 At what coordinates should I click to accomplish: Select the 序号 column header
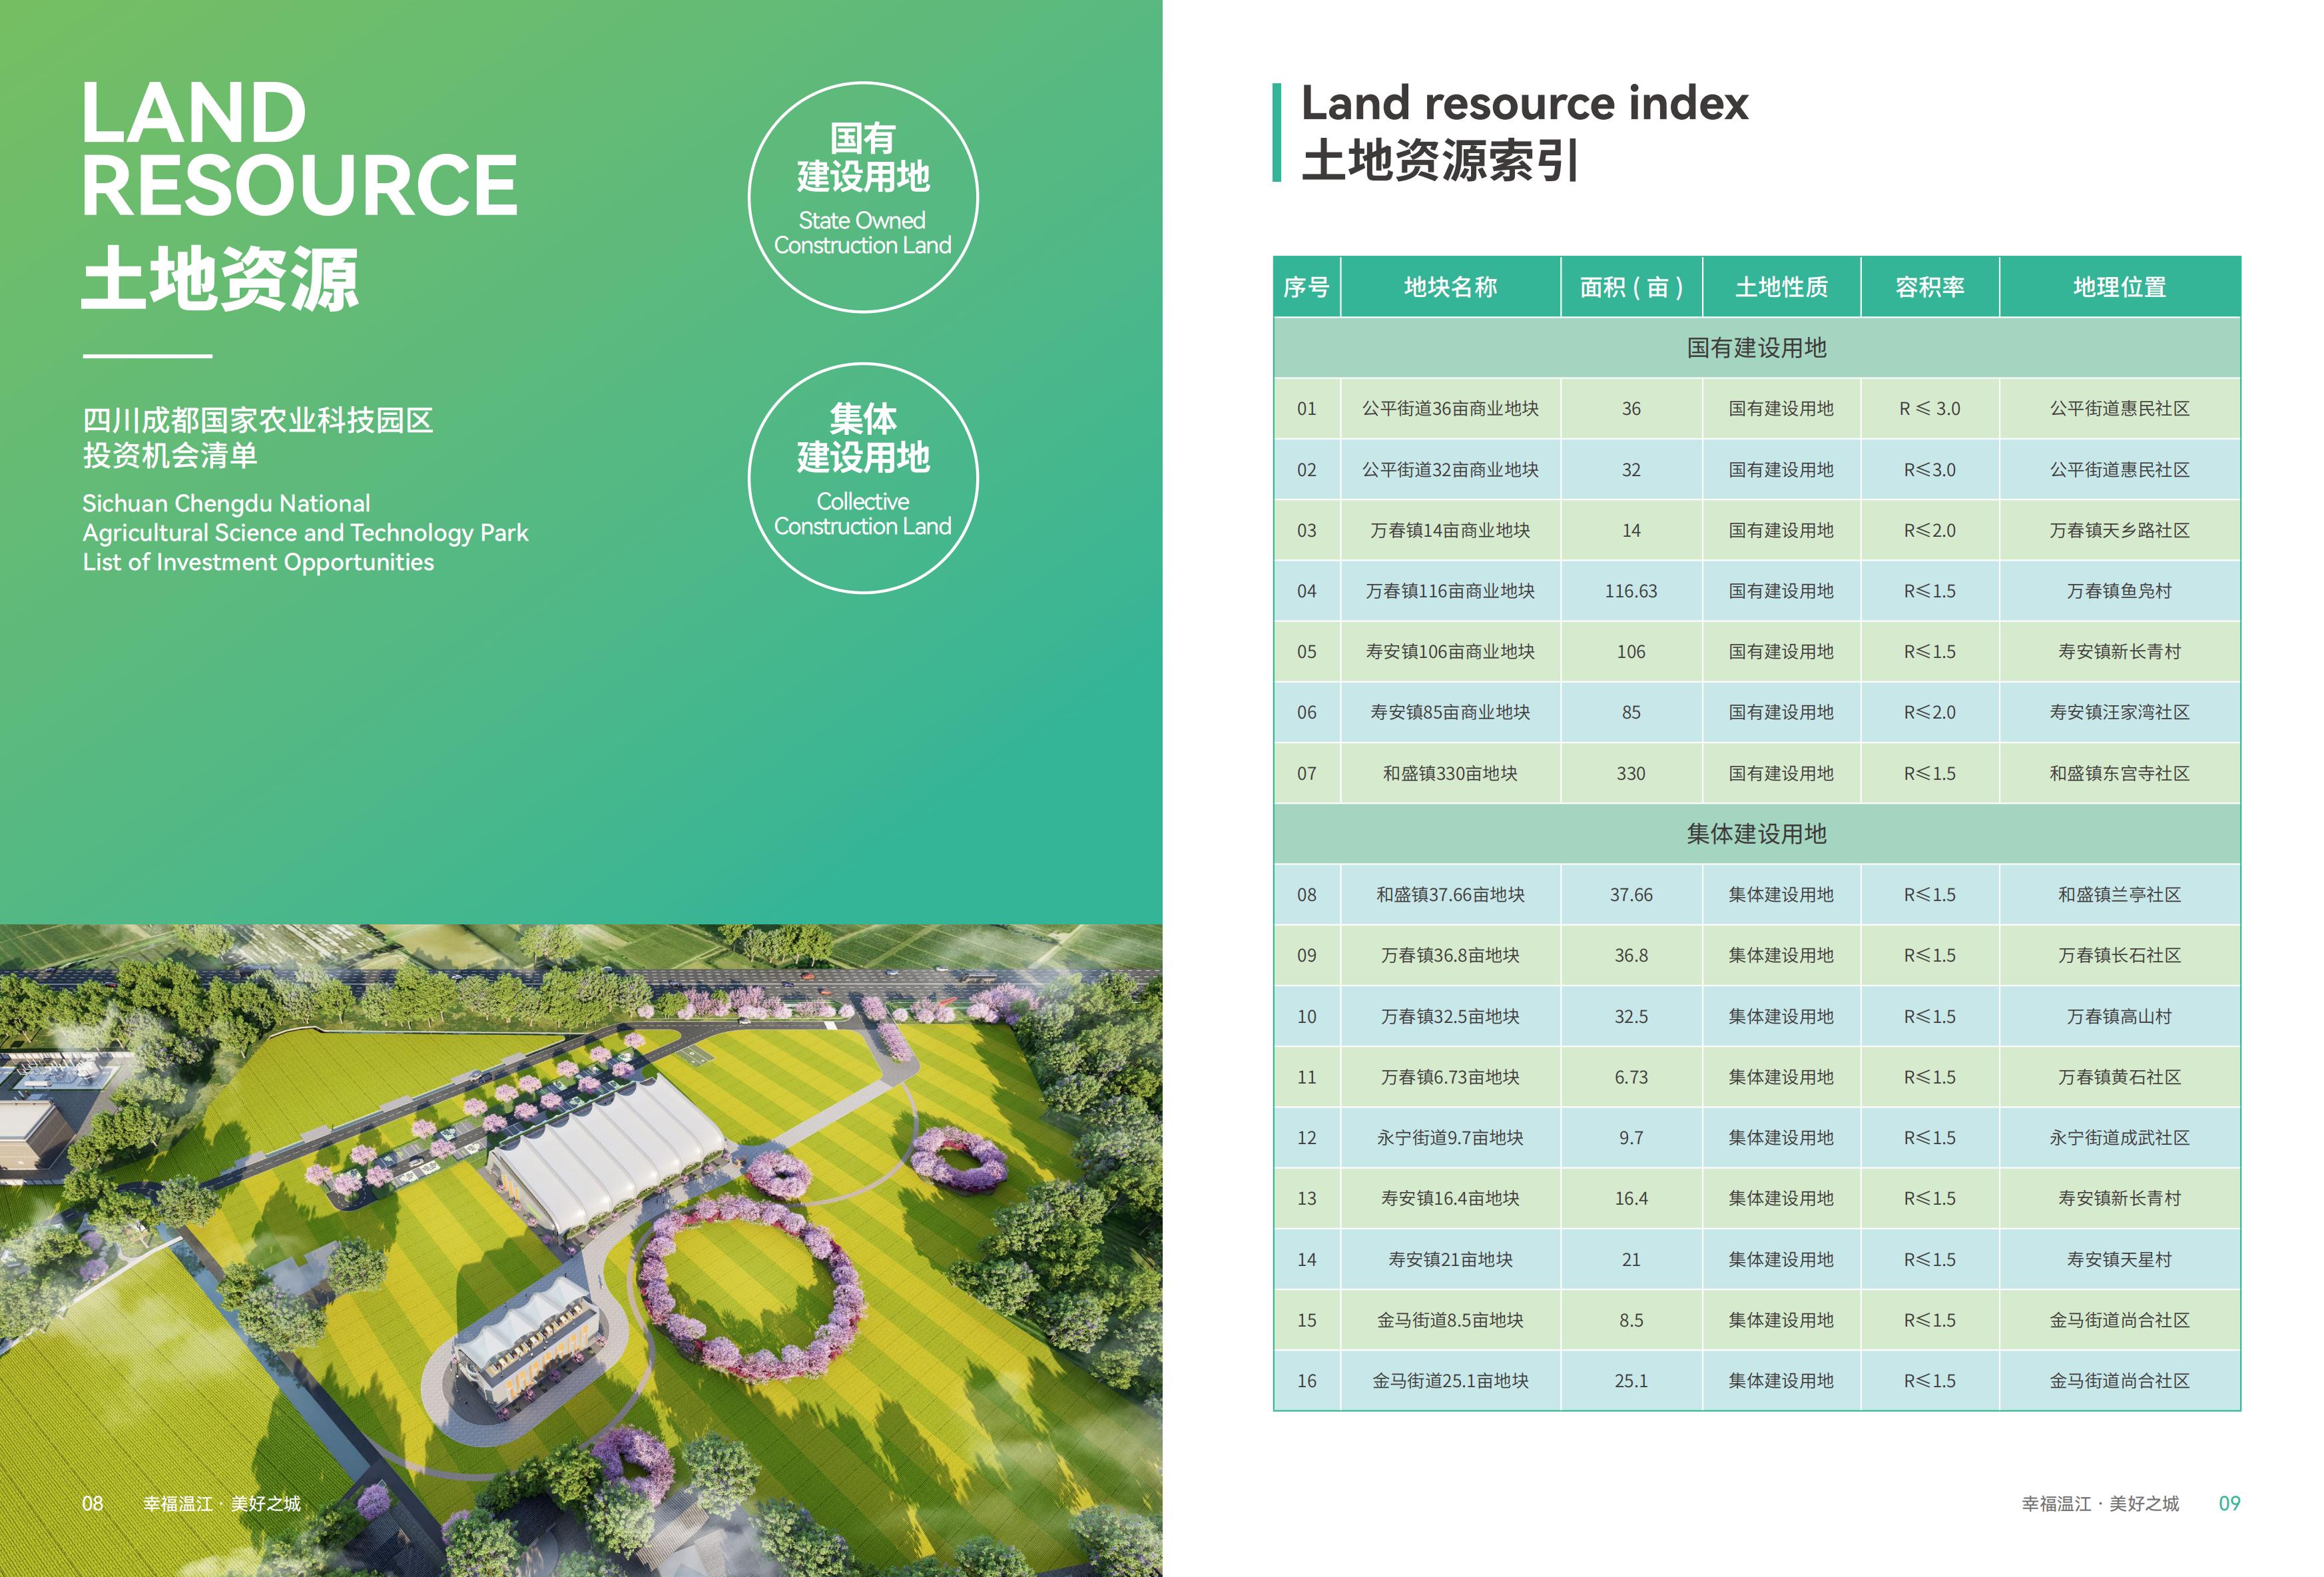point(1306,287)
